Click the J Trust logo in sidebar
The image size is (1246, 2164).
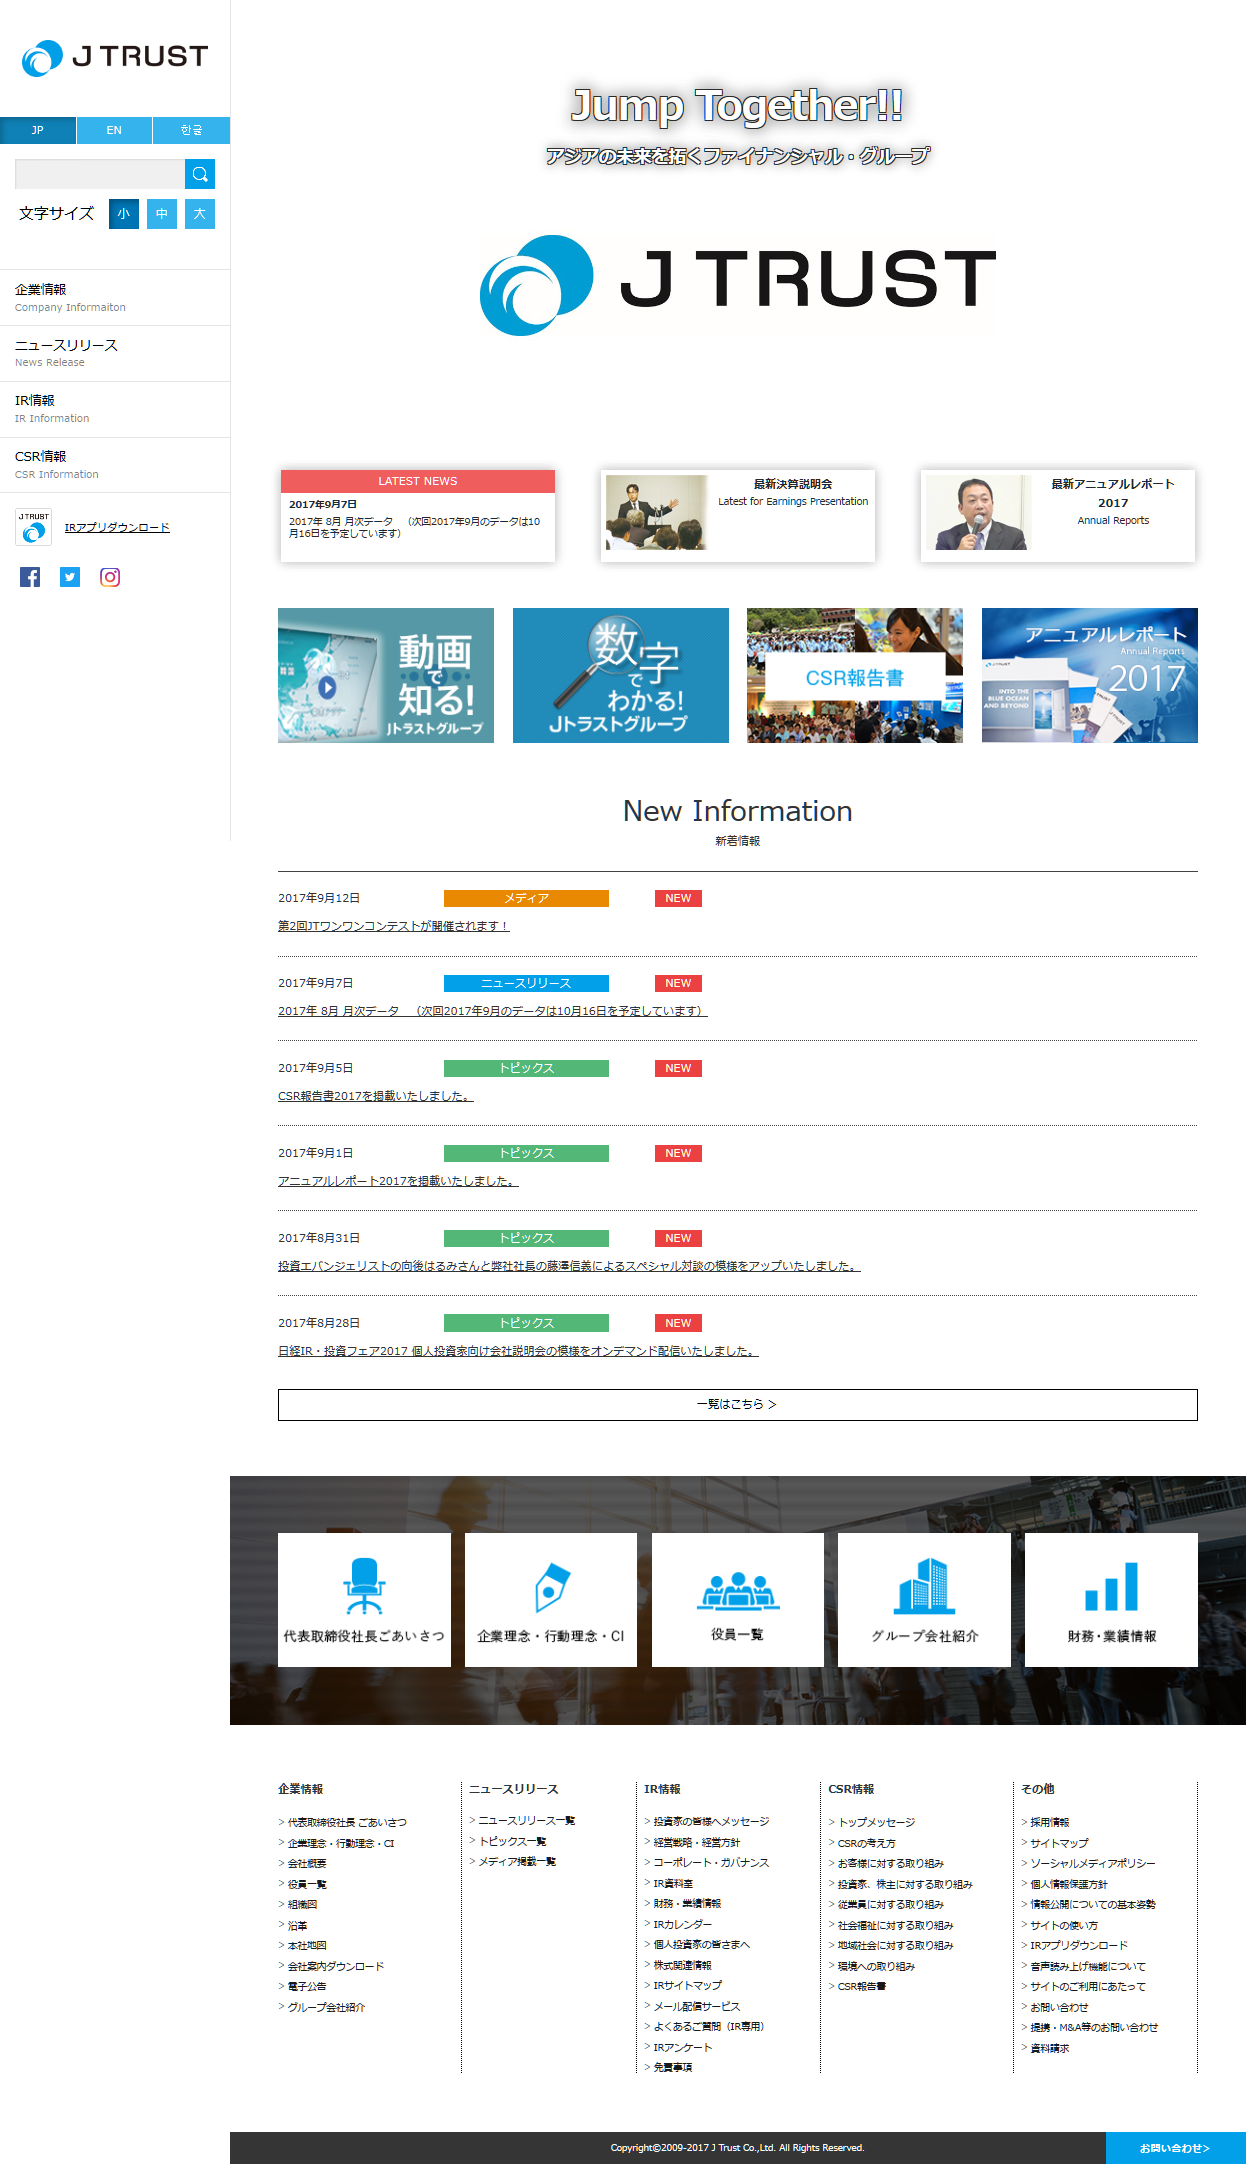coord(115,58)
